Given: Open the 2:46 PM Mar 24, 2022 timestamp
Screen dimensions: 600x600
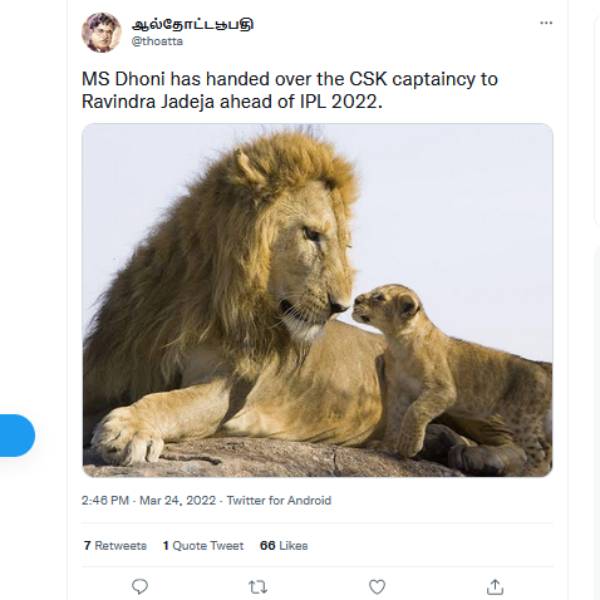Looking at the screenshot, I should (149, 500).
